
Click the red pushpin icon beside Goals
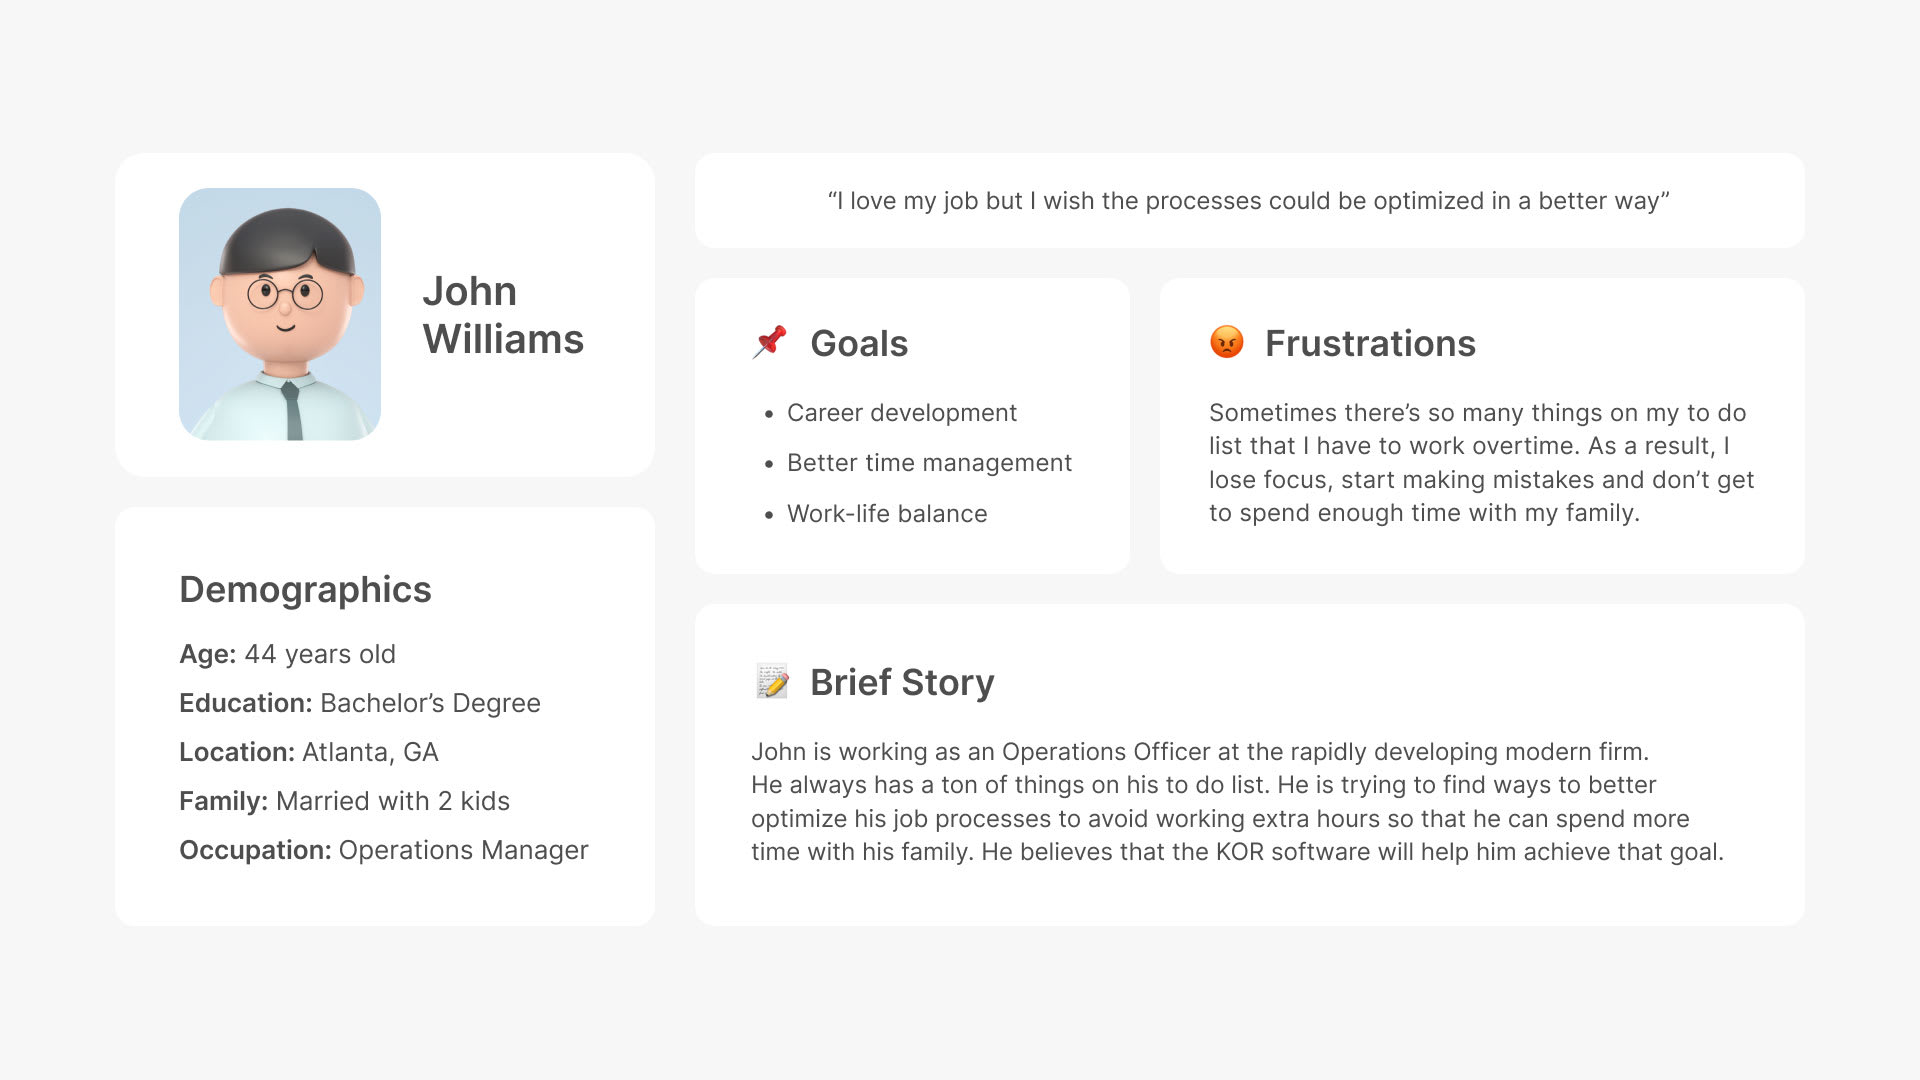[x=770, y=342]
